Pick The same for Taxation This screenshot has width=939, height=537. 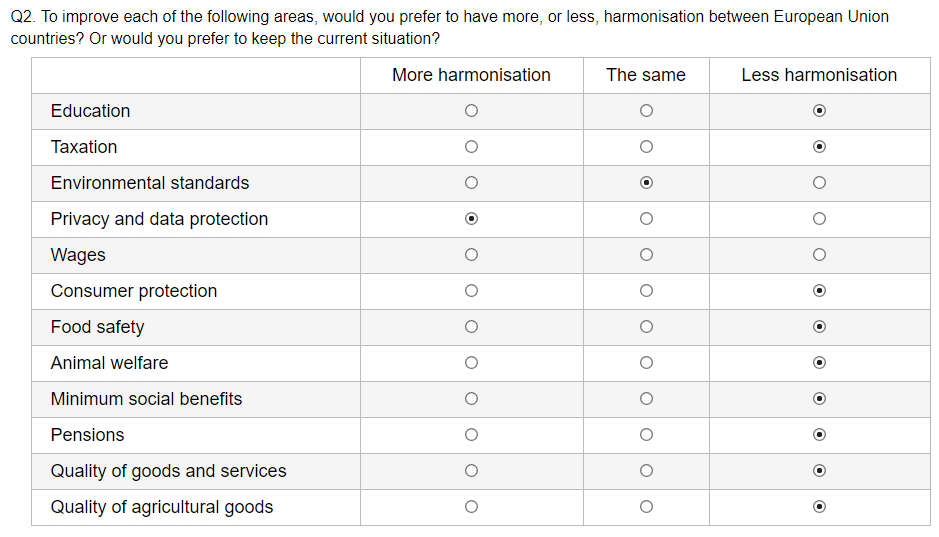[646, 147]
